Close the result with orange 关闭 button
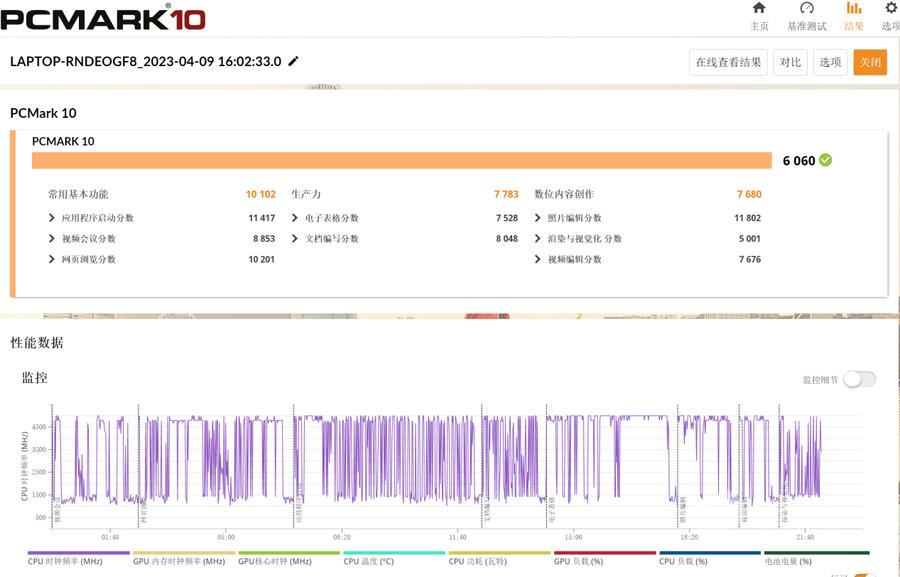Image resolution: width=900 pixels, height=577 pixels. [870, 62]
